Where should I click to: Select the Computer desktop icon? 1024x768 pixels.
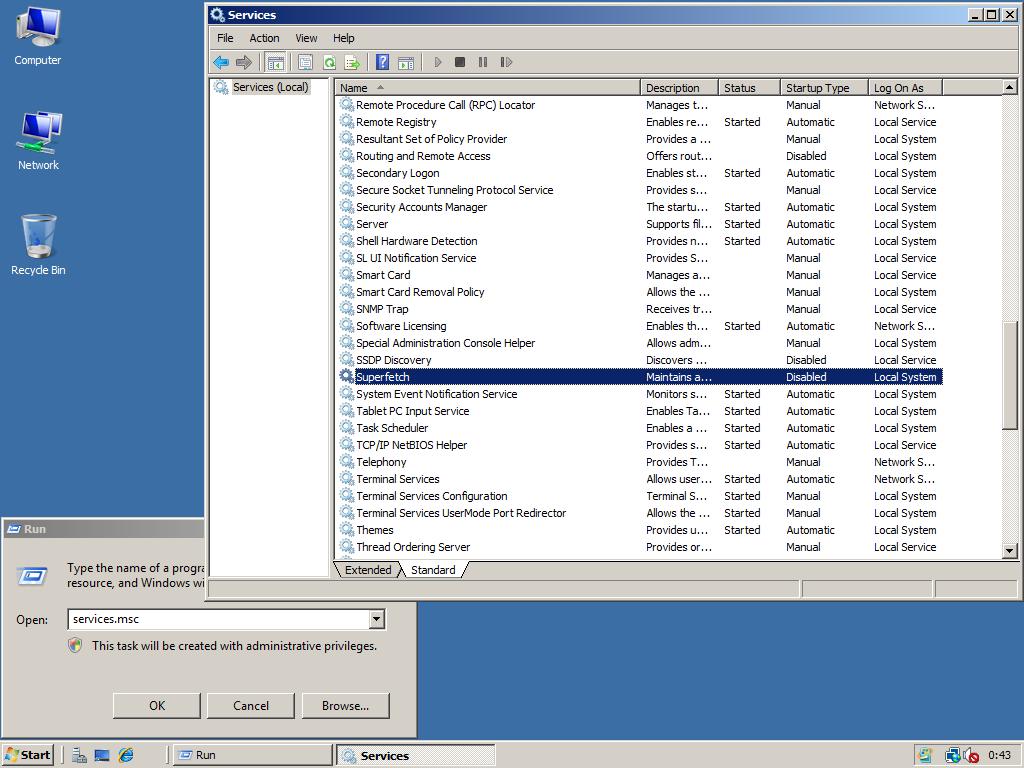coord(38,36)
